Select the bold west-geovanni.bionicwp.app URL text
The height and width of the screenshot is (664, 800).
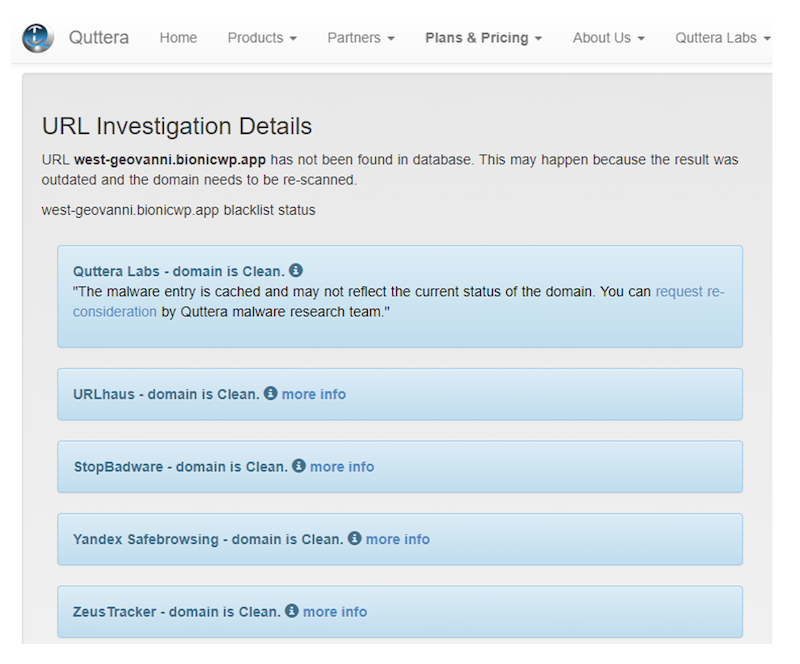tap(170, 160)
